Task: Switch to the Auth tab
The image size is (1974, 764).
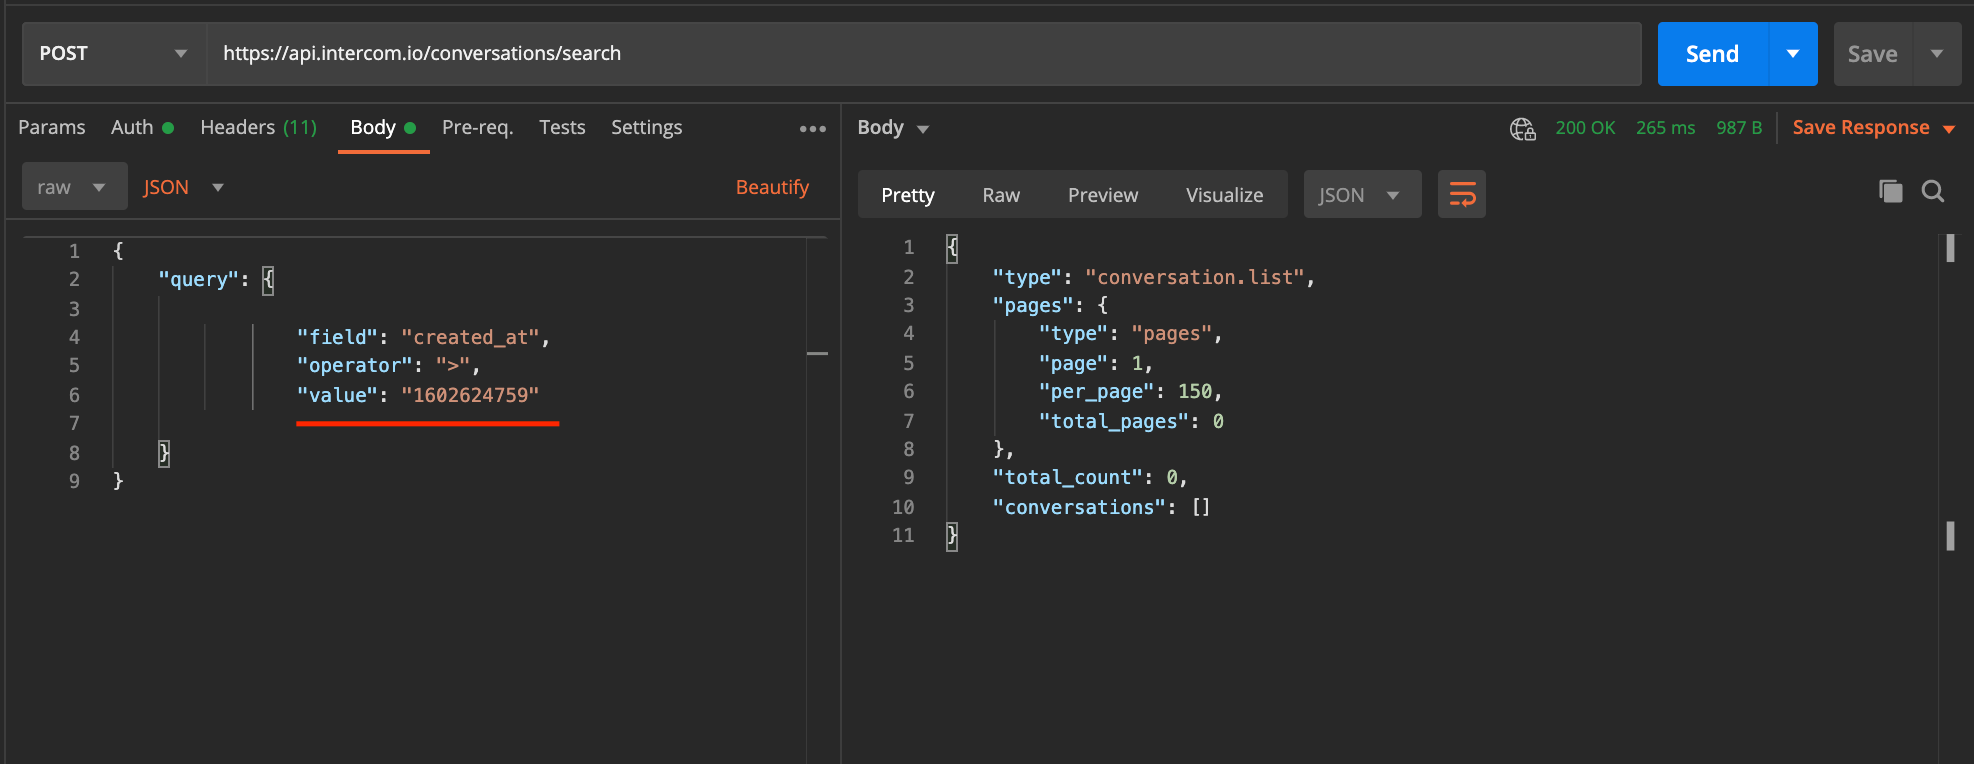Action: click(x=142, y=127)
